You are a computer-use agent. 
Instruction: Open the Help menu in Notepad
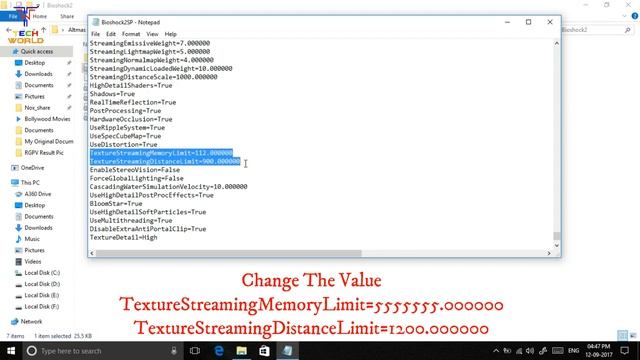[170, 34]
